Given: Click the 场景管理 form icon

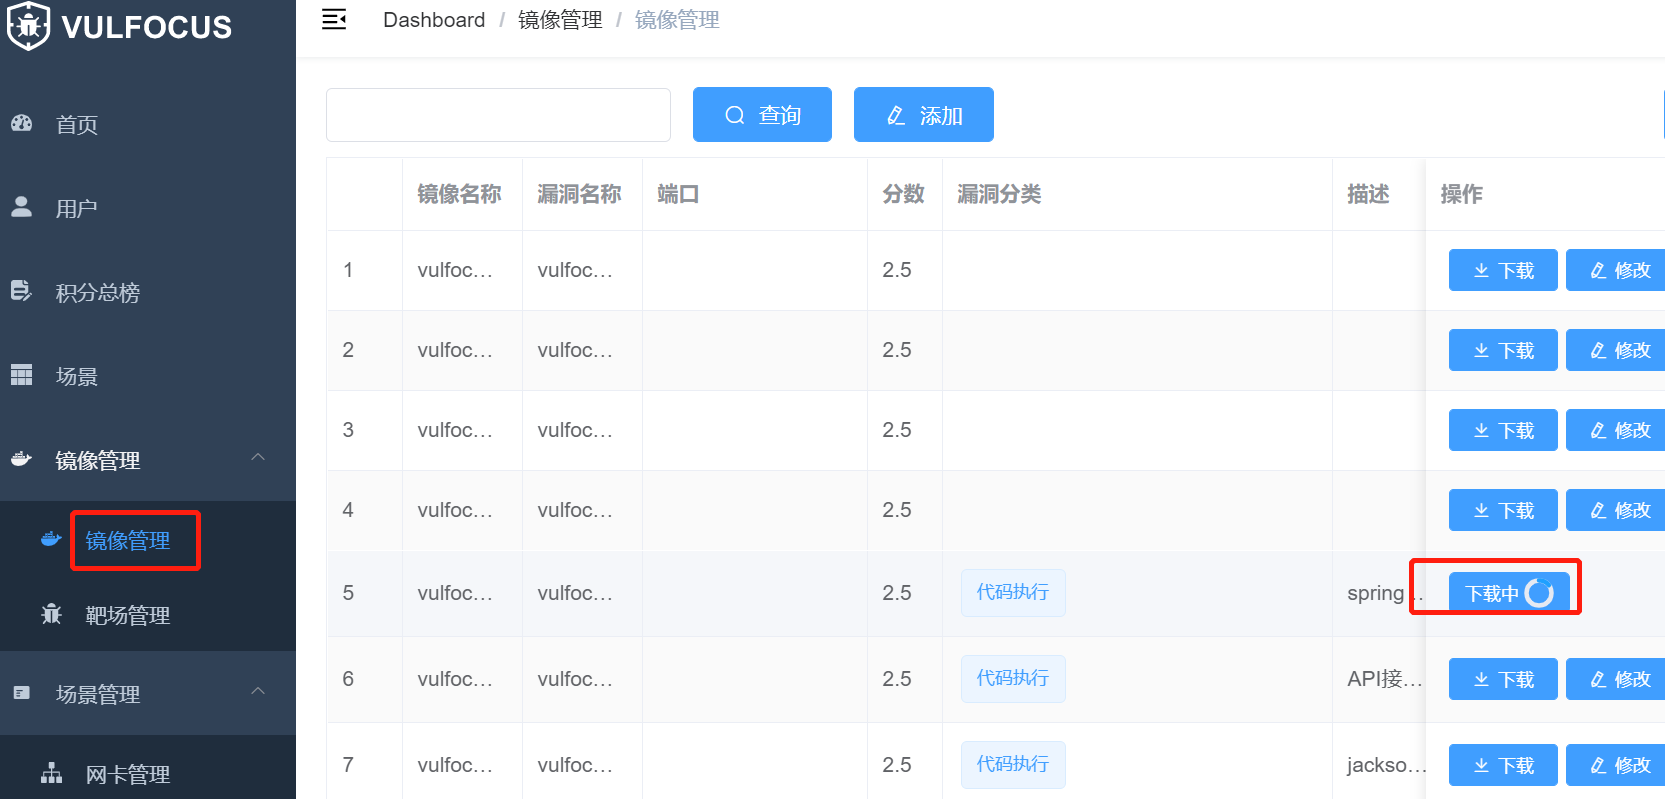Looking at the screenshot, I should (x=21, y=692).
